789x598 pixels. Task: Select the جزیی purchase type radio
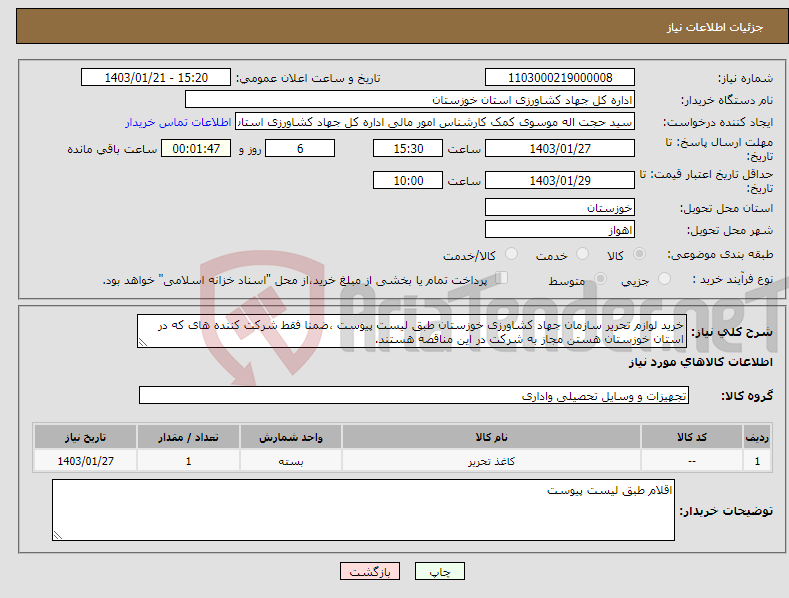664,278
